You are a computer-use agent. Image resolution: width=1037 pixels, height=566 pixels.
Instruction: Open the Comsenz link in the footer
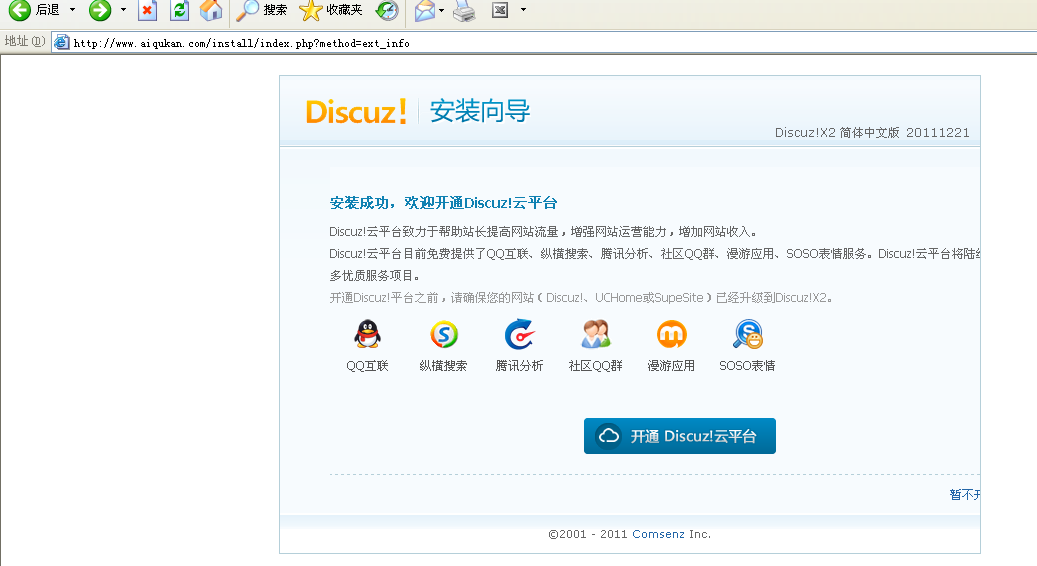658,534
